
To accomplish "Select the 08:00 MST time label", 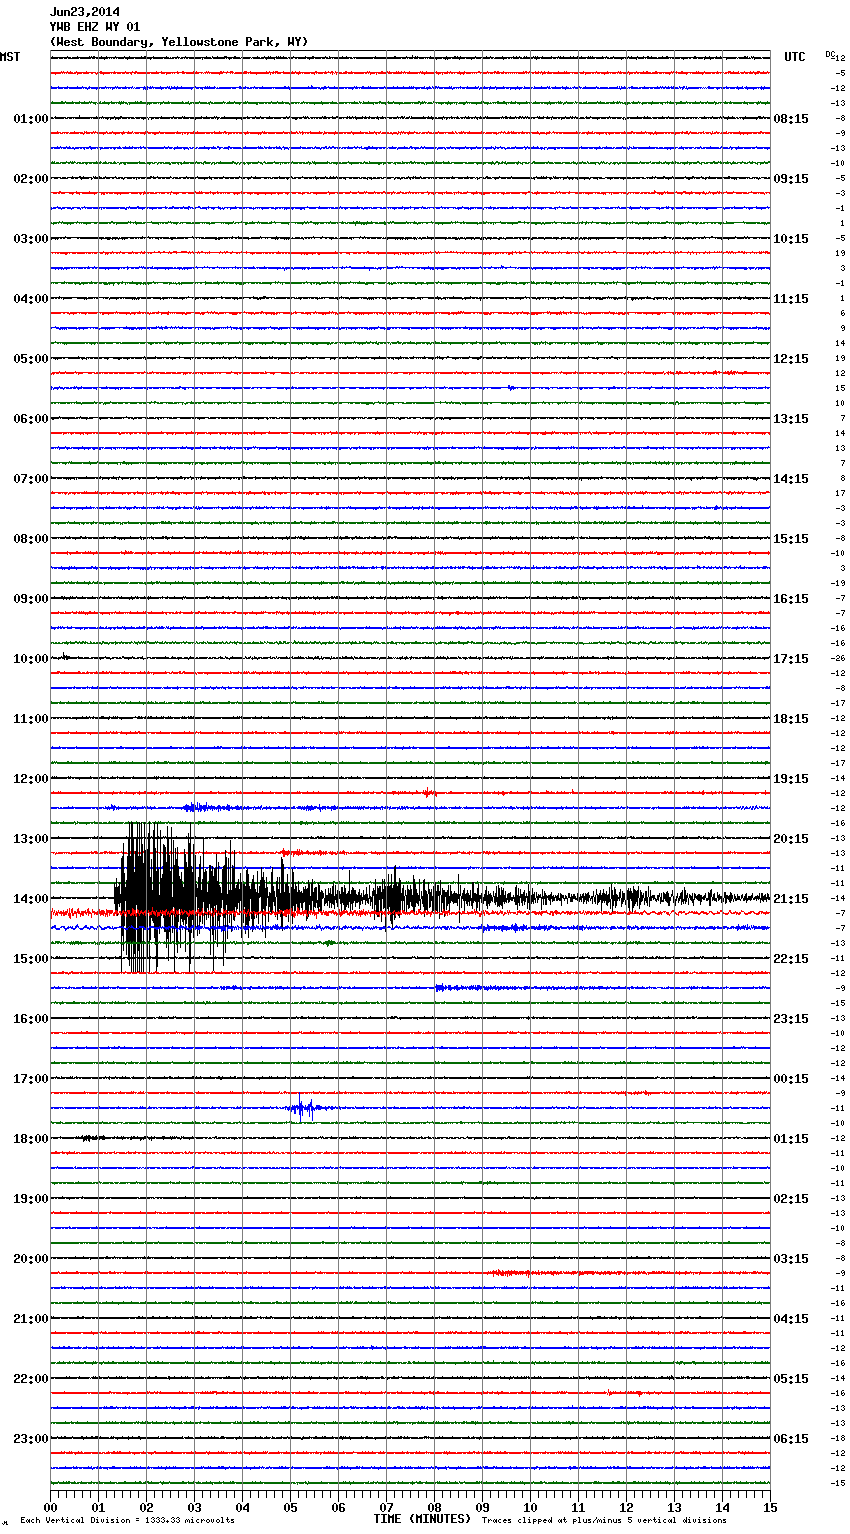I will click(31, 539).
